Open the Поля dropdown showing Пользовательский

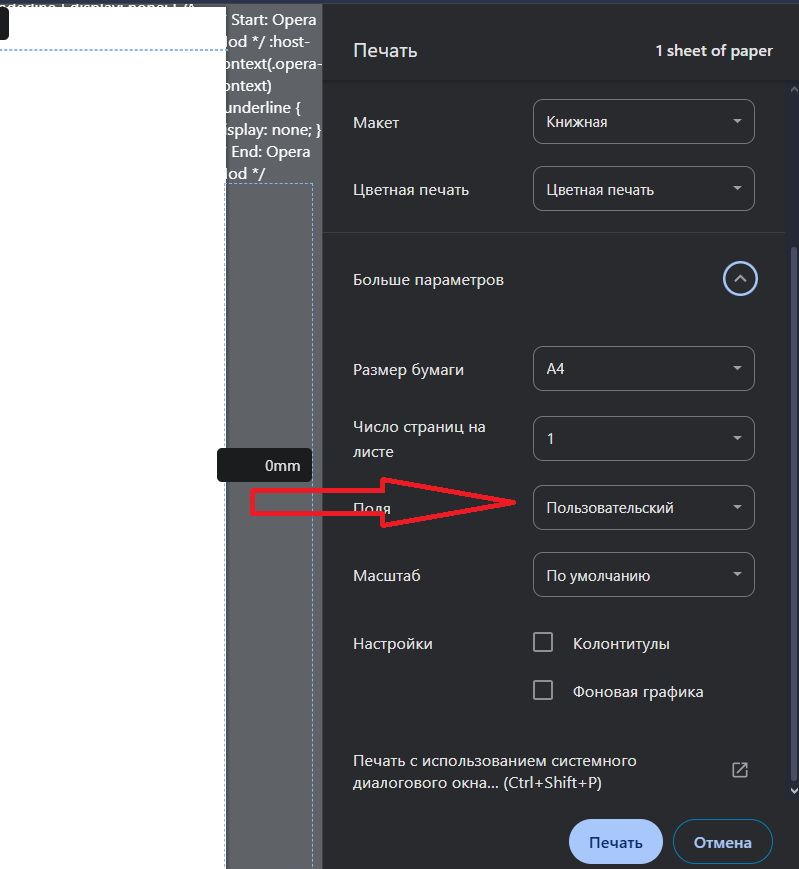coord(643,507)
